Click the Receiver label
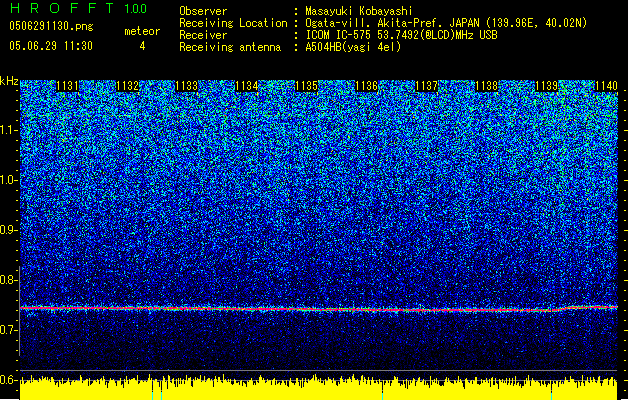 point(203,35)
